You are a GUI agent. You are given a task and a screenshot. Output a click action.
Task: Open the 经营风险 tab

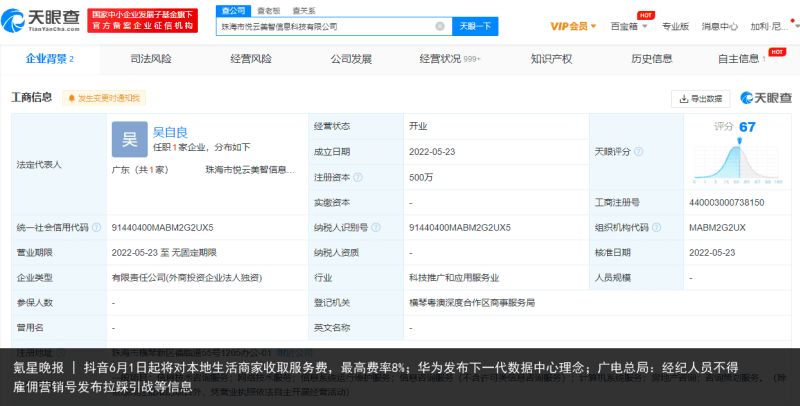251,59
